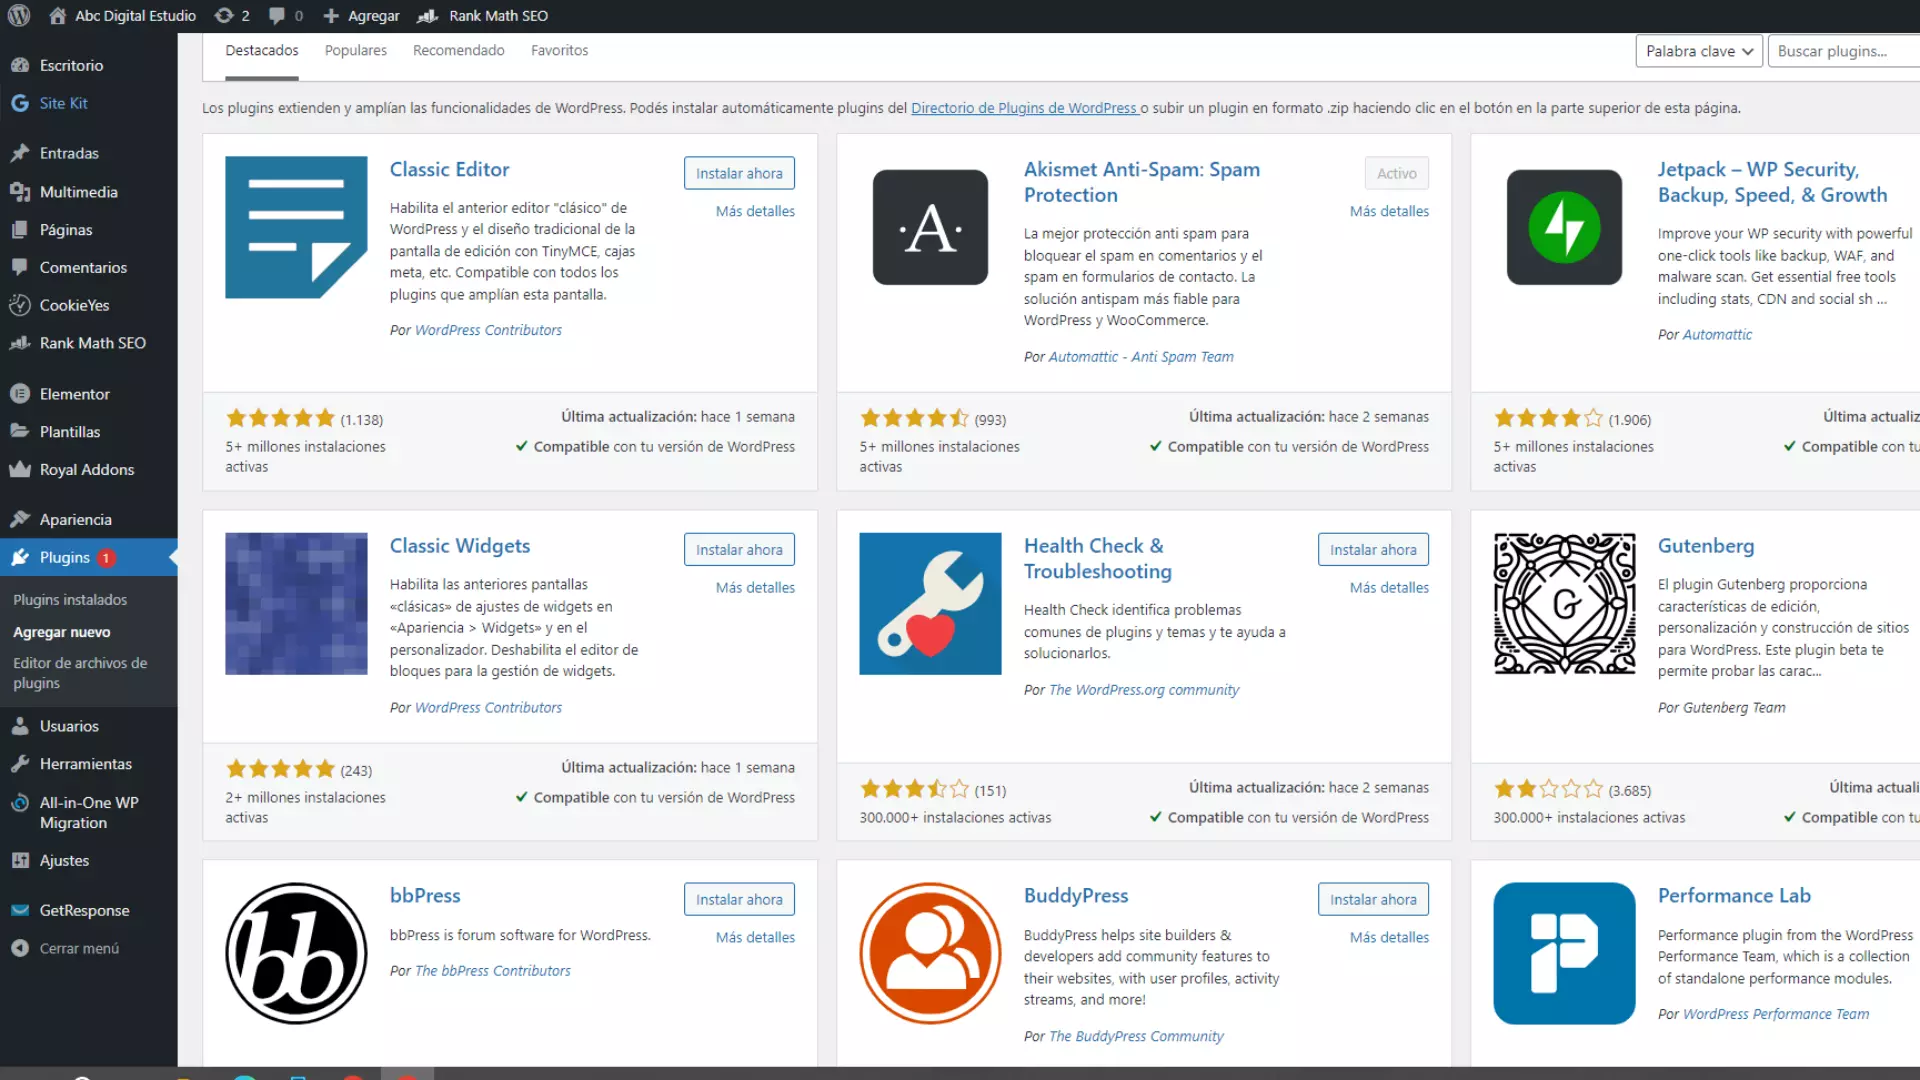Image resolution: width=1920 pixels, height=1080 pixels.
Task: Click the Apariencia brush icon
Action: 20,519
